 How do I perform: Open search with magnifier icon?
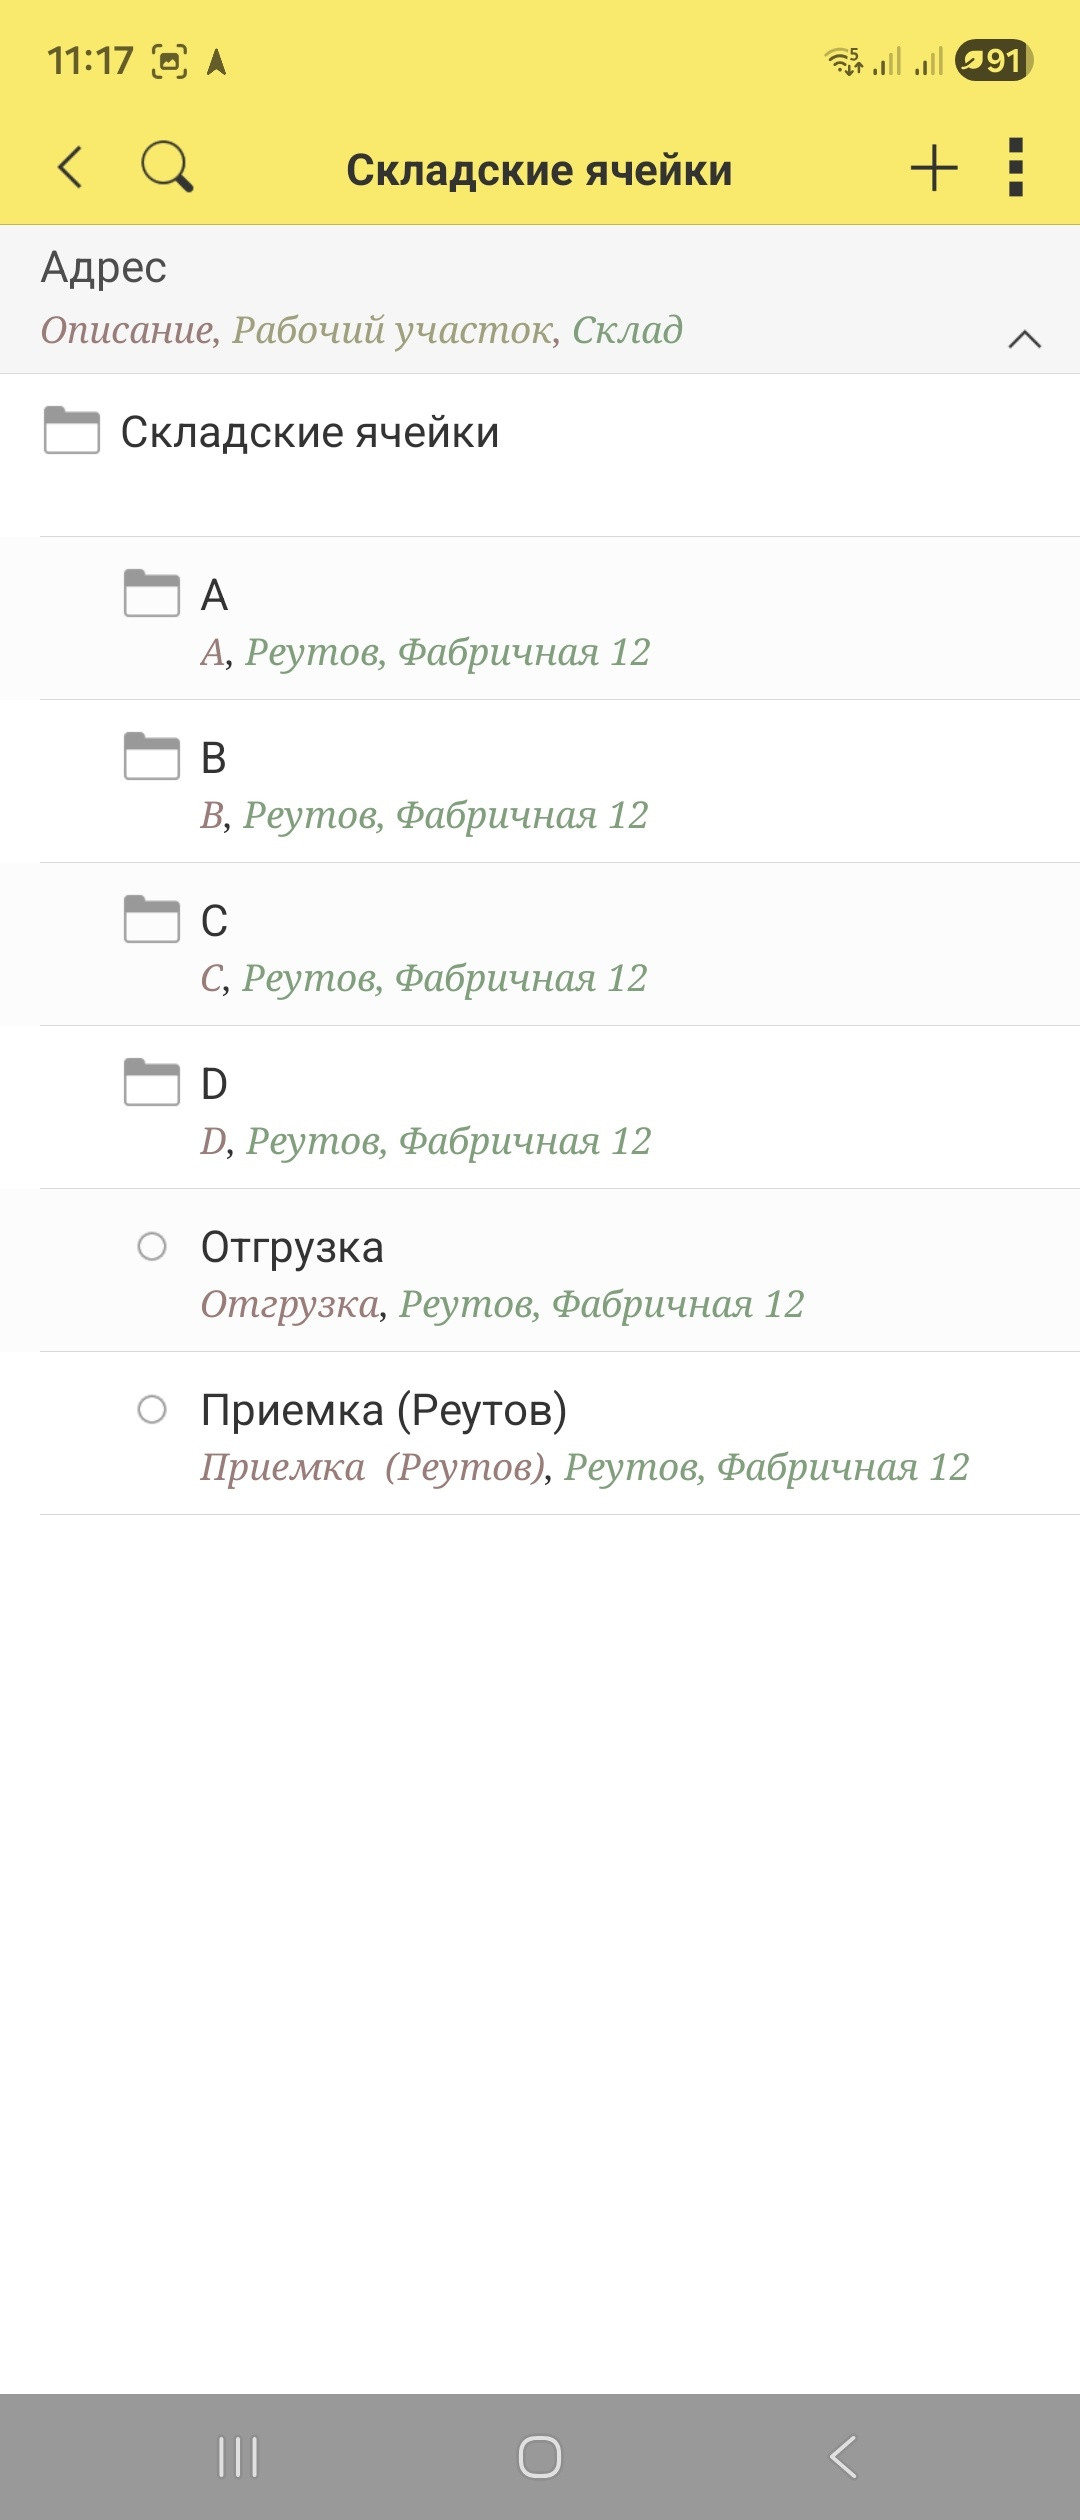point(166,167)
